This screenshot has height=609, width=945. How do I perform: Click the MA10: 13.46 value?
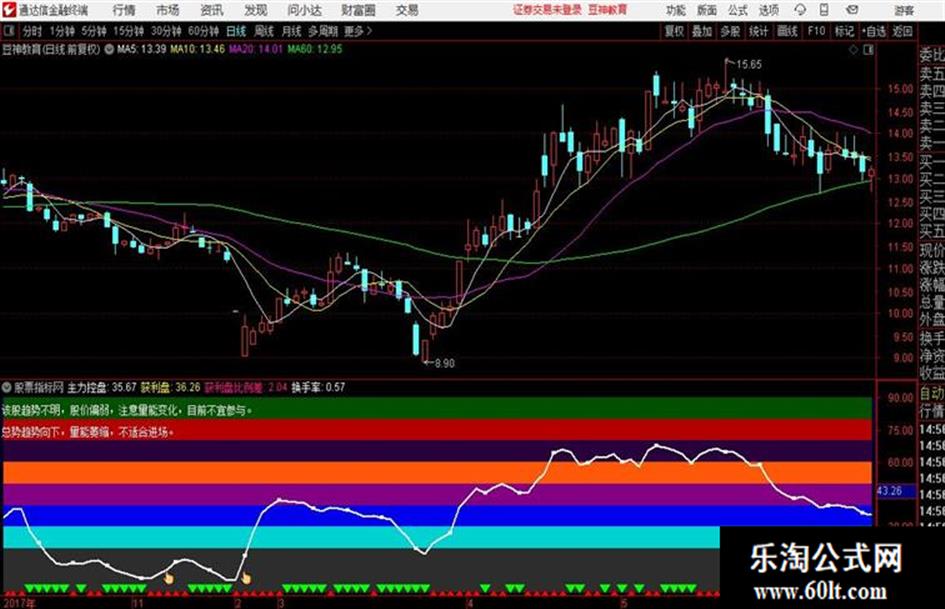198,49
